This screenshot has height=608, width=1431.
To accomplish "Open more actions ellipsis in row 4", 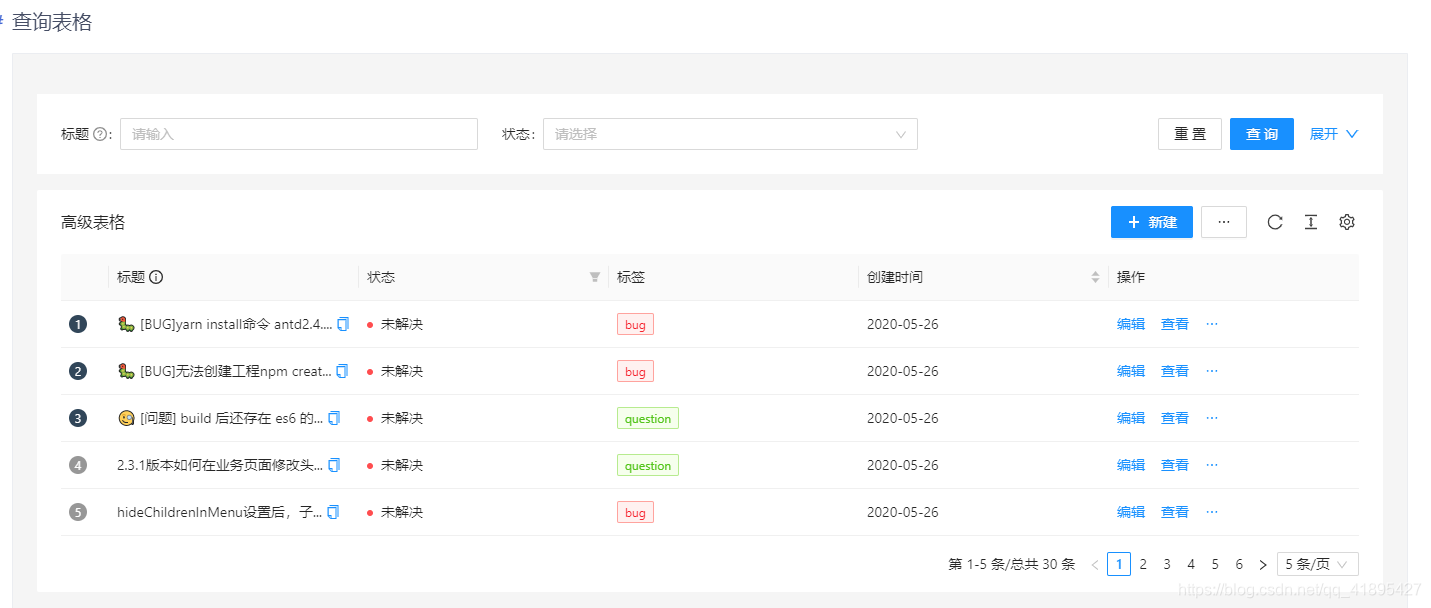I will pos(1212,465).
